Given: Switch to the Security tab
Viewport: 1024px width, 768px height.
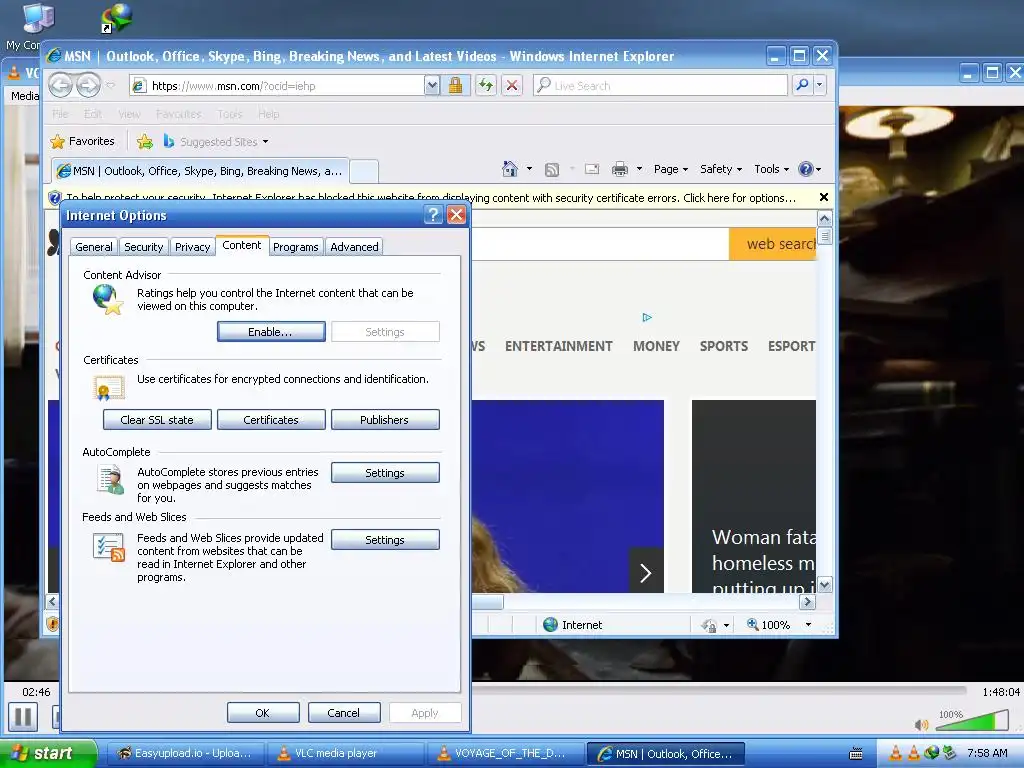Looking at the screenshot, I should pyautogui.click(x=143, y=247).
